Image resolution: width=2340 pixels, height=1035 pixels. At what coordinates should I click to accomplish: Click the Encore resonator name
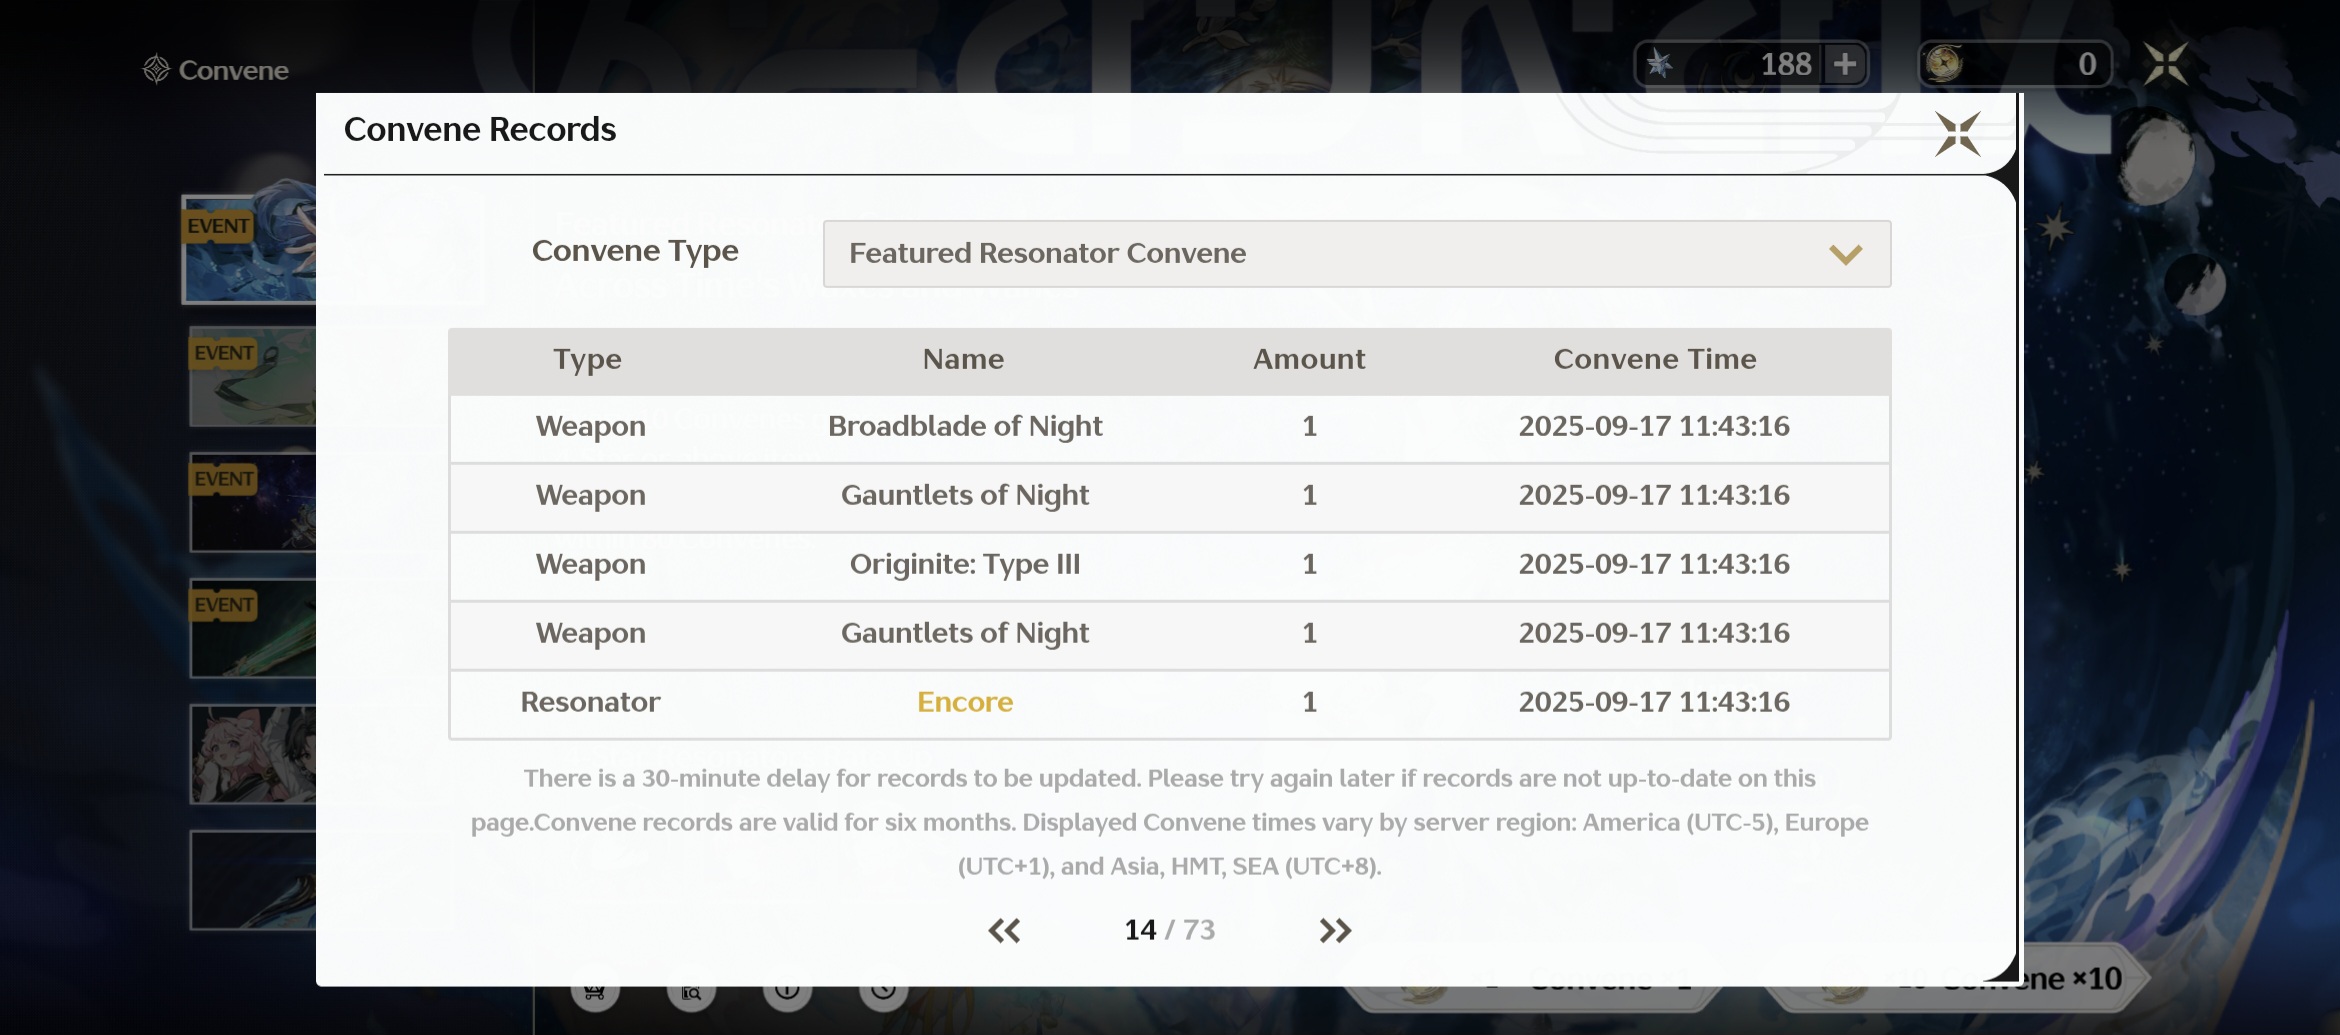(965, 702)
